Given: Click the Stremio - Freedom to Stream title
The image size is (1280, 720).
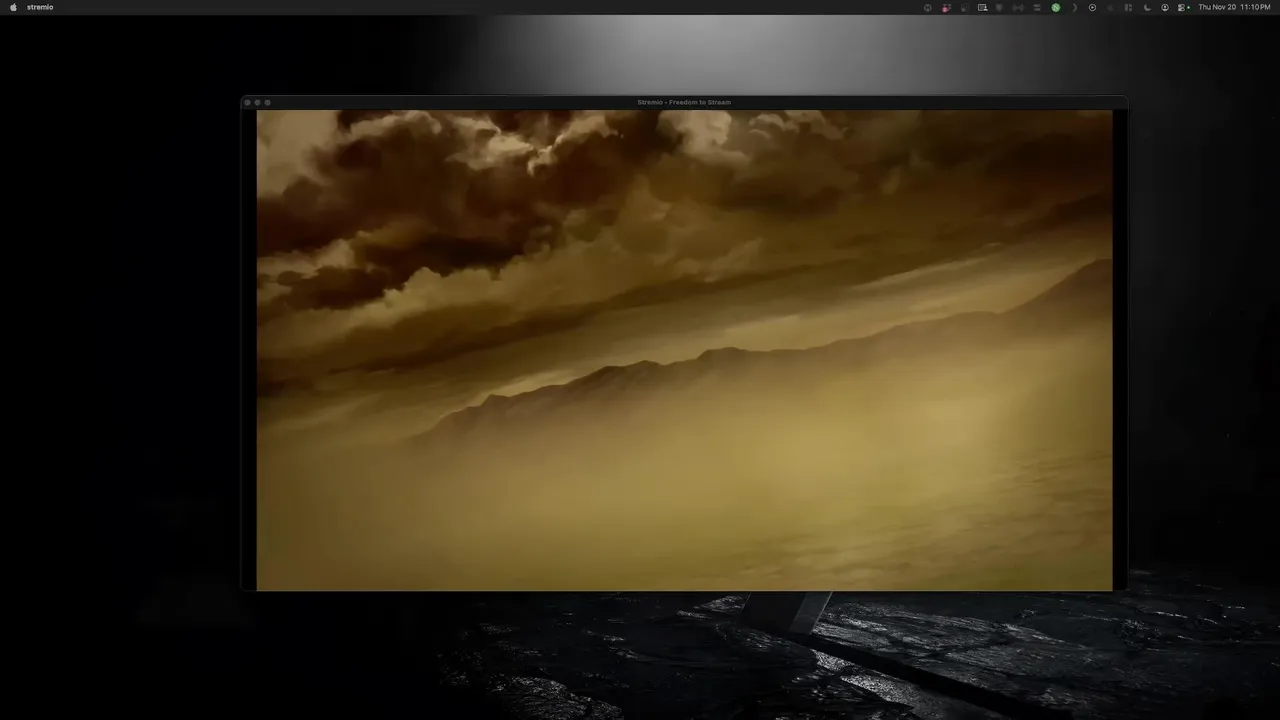Looking at the screenshot, I should pyautogui.click(x=684, y=102).
